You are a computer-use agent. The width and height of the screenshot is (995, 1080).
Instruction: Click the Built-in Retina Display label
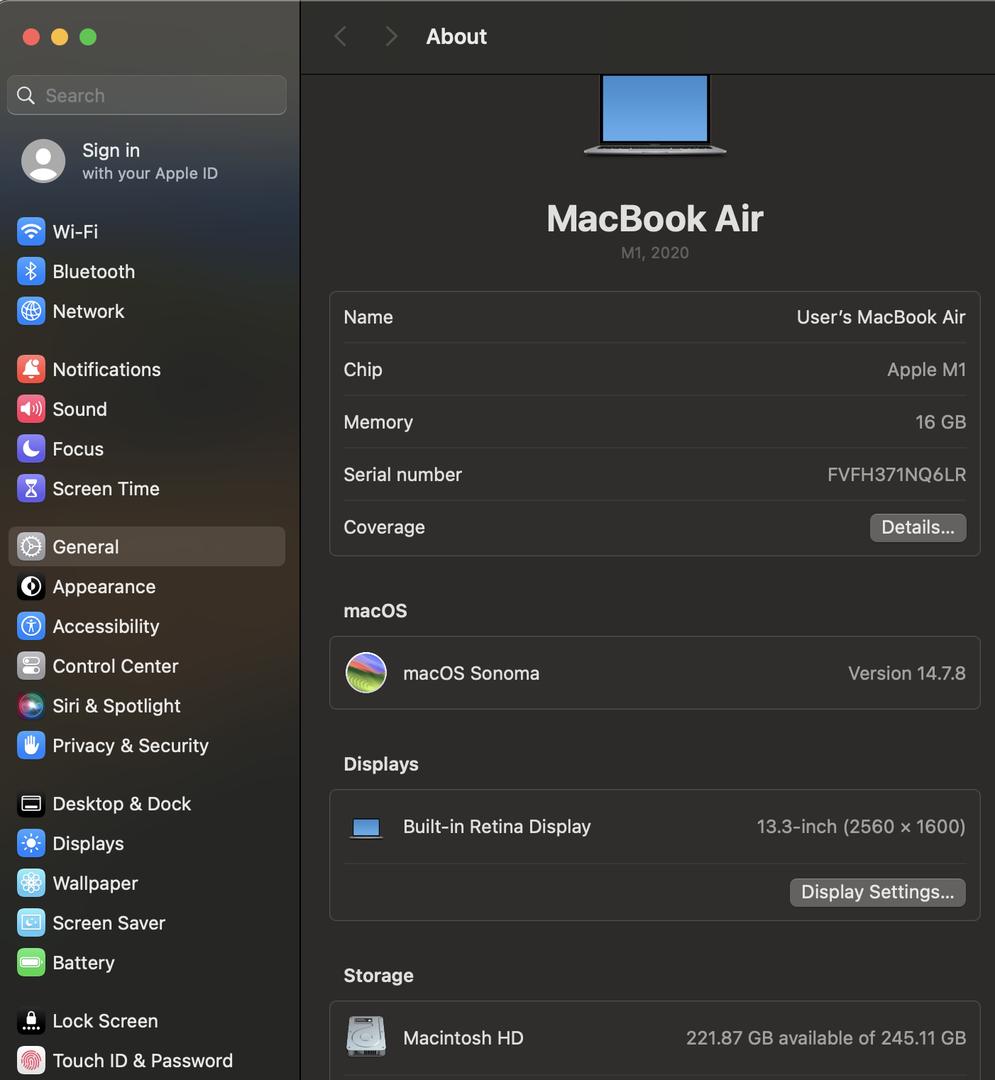[x=496, y=827]
